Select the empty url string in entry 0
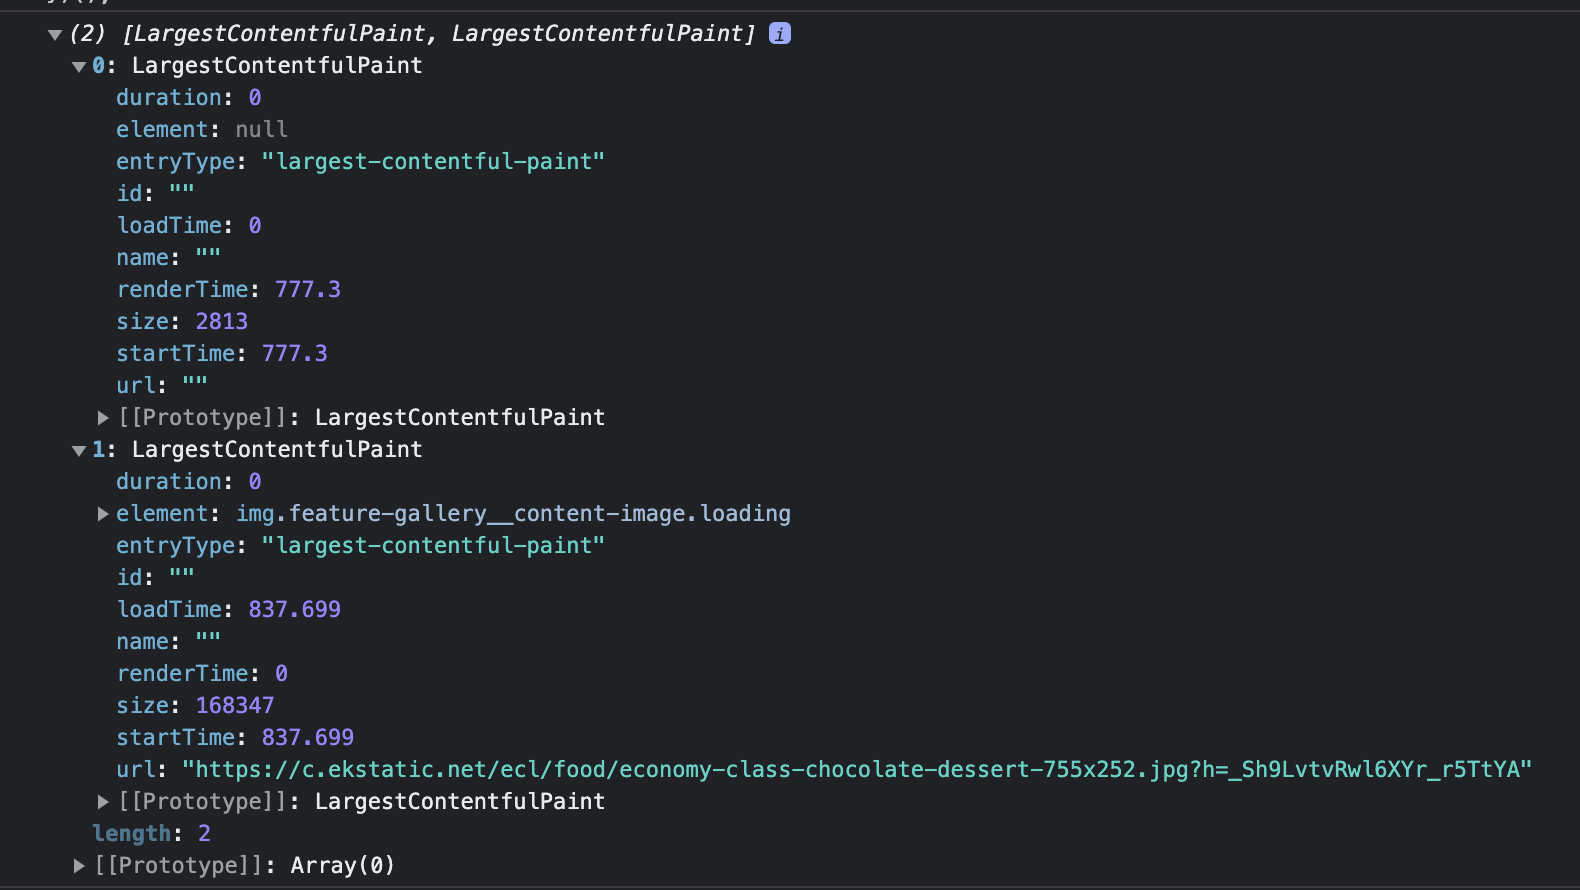Viewport: 1580px width, 890px height. click(x=195, y=383)
